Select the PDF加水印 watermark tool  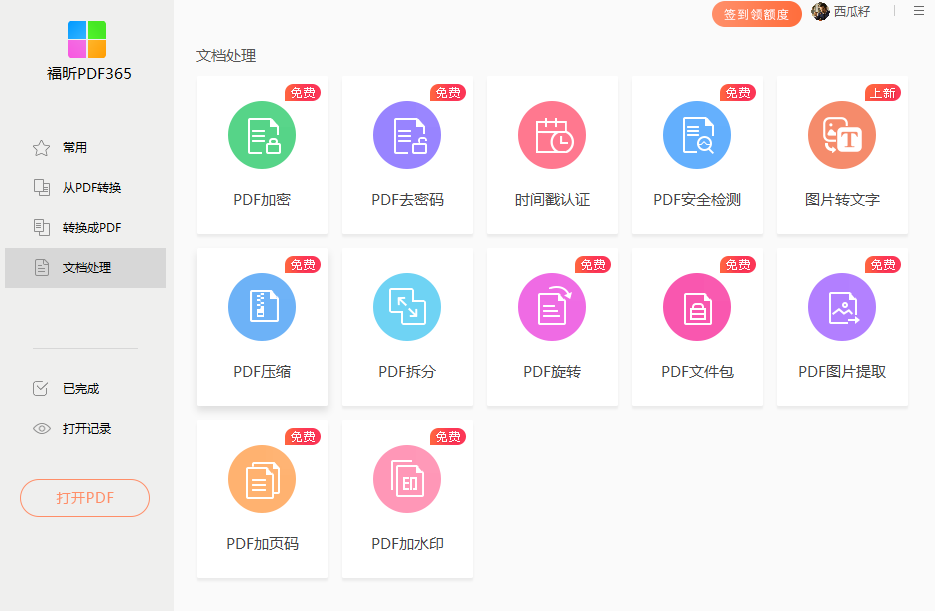(x=407, y=499)
